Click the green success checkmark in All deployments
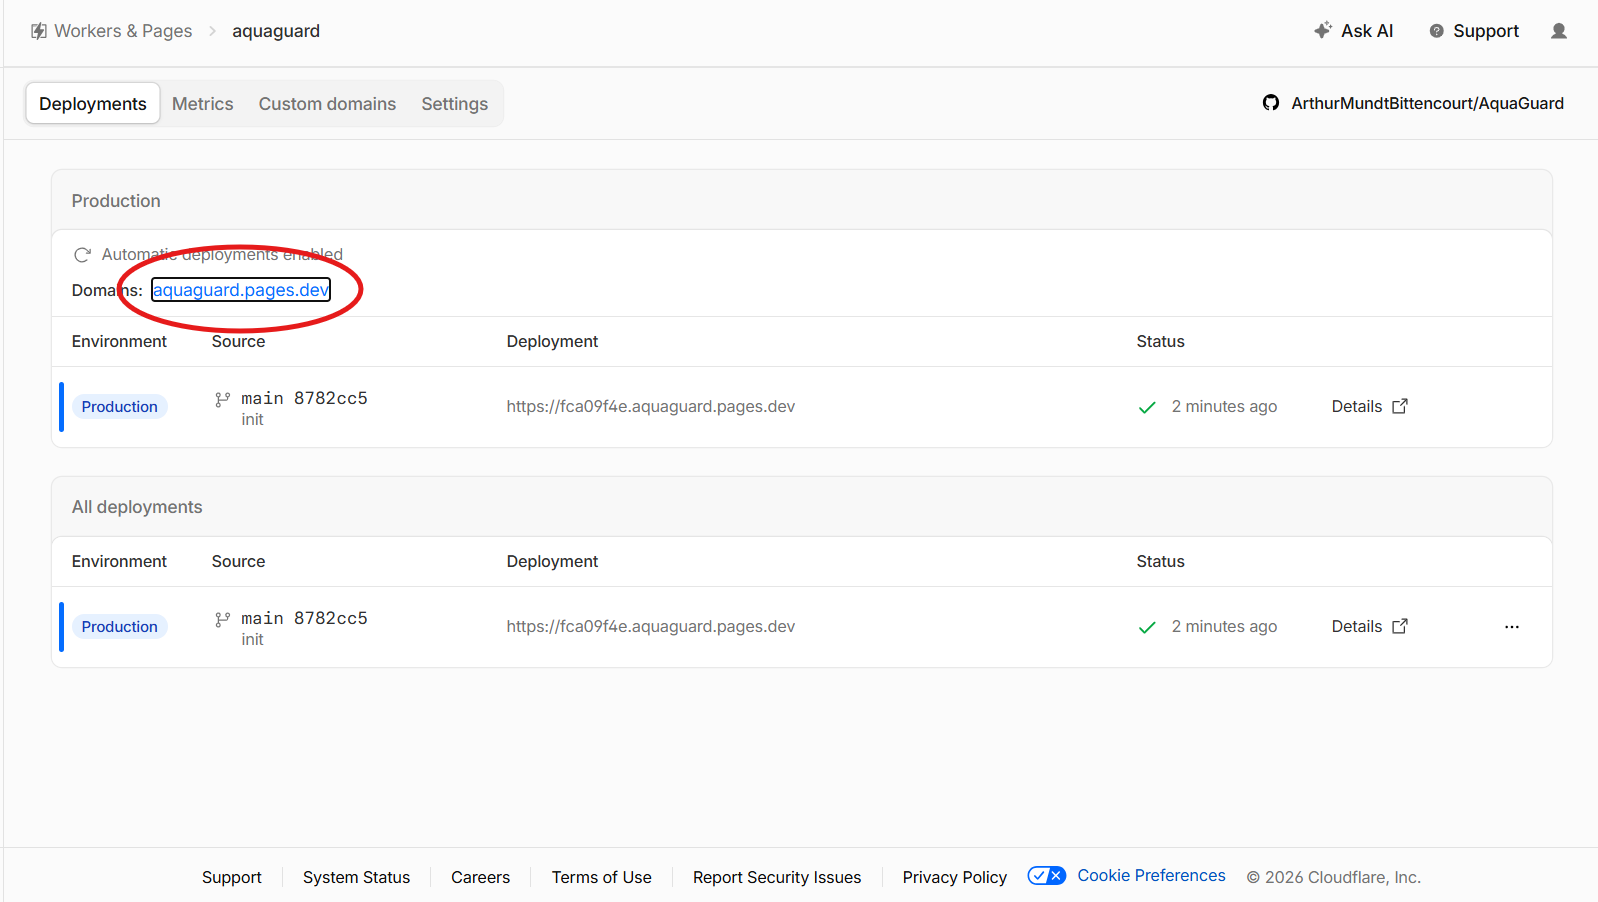Screen dimensions: 1598x902 pyautogui.click(x=1147, y=627)
